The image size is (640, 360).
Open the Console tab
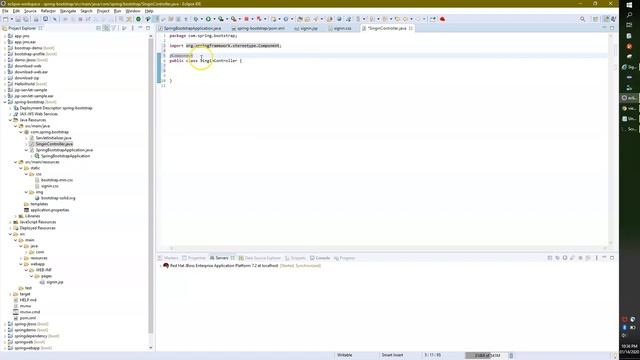(x=320, y=258)
